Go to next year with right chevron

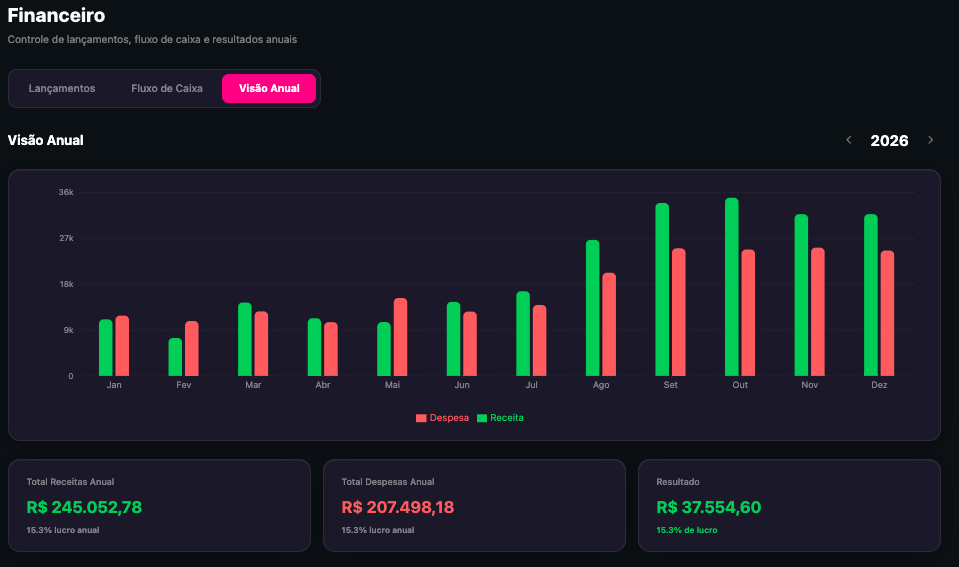click(x=930, y=140)
